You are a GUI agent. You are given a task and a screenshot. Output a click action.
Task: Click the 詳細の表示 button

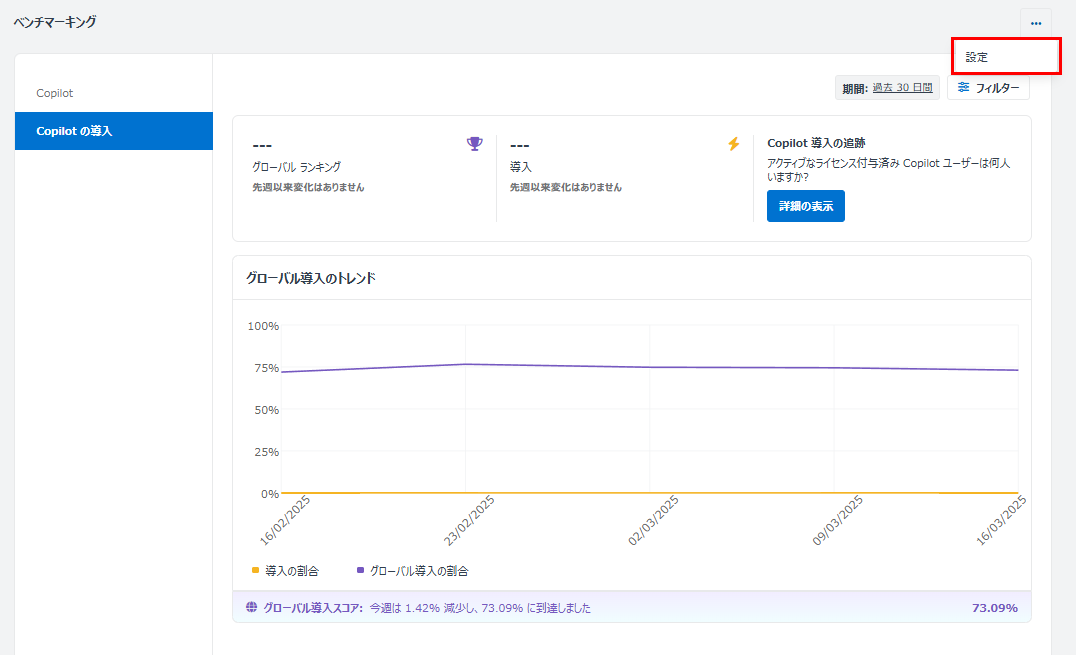tap(806, 206)
